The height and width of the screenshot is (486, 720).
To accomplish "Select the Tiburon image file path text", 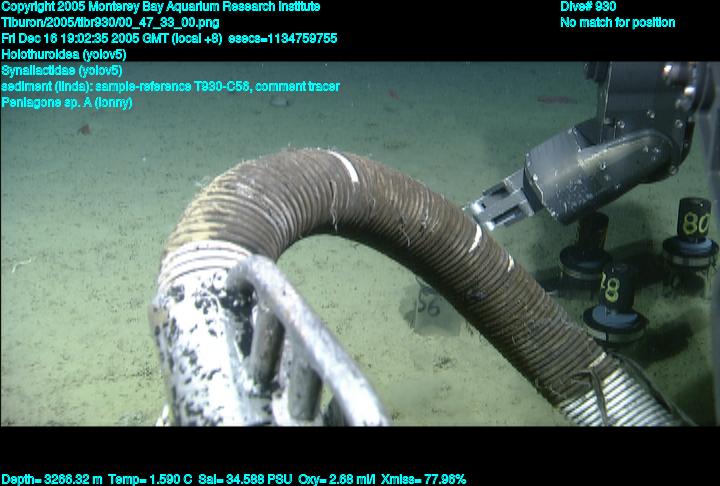I will (x=110, y=22).
